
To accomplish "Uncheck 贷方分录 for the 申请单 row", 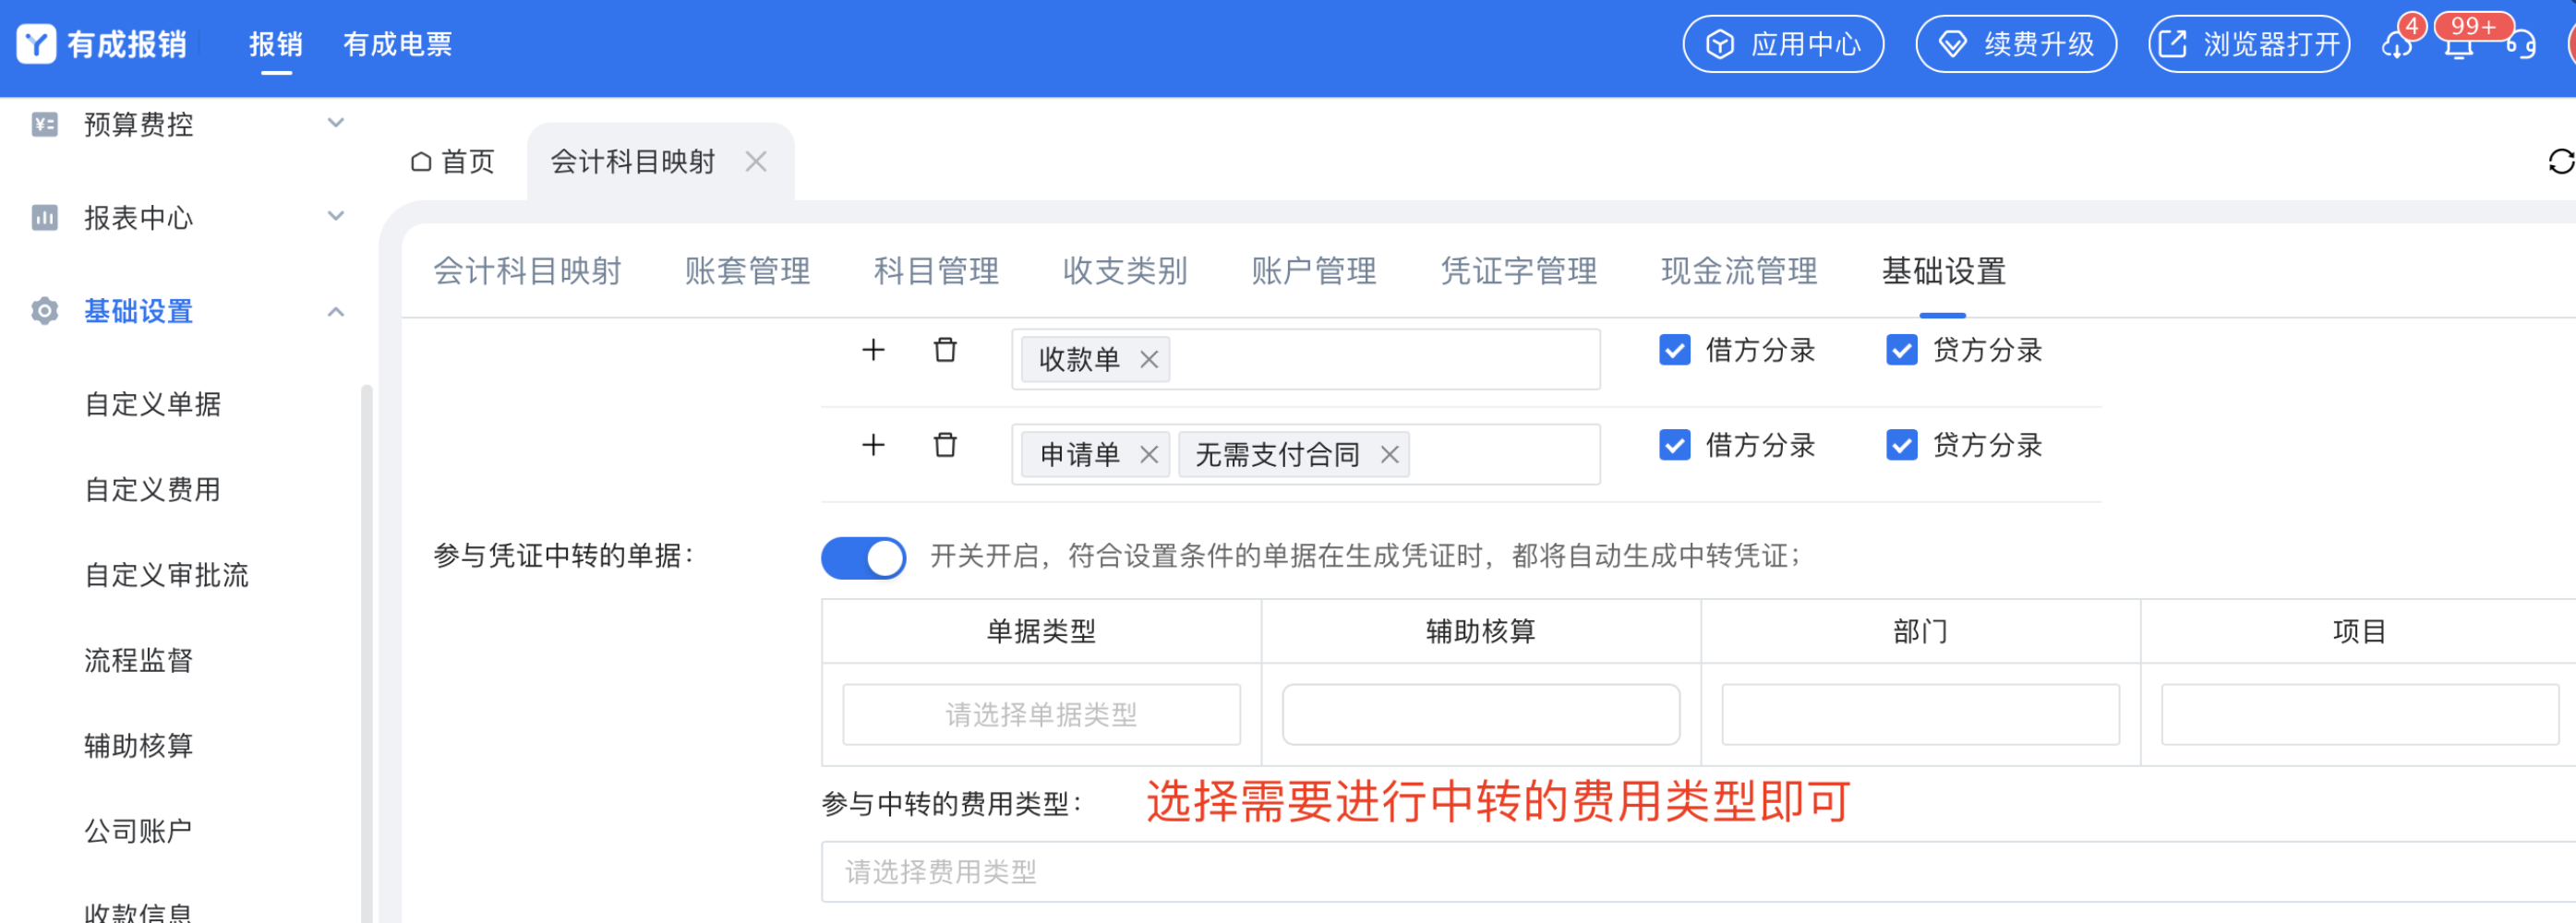I will pos(1901,445).
